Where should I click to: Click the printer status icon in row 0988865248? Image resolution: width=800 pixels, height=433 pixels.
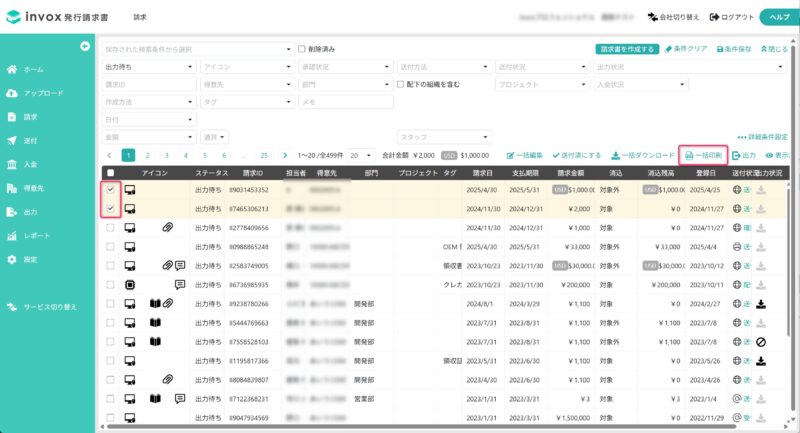click(737, 247)
